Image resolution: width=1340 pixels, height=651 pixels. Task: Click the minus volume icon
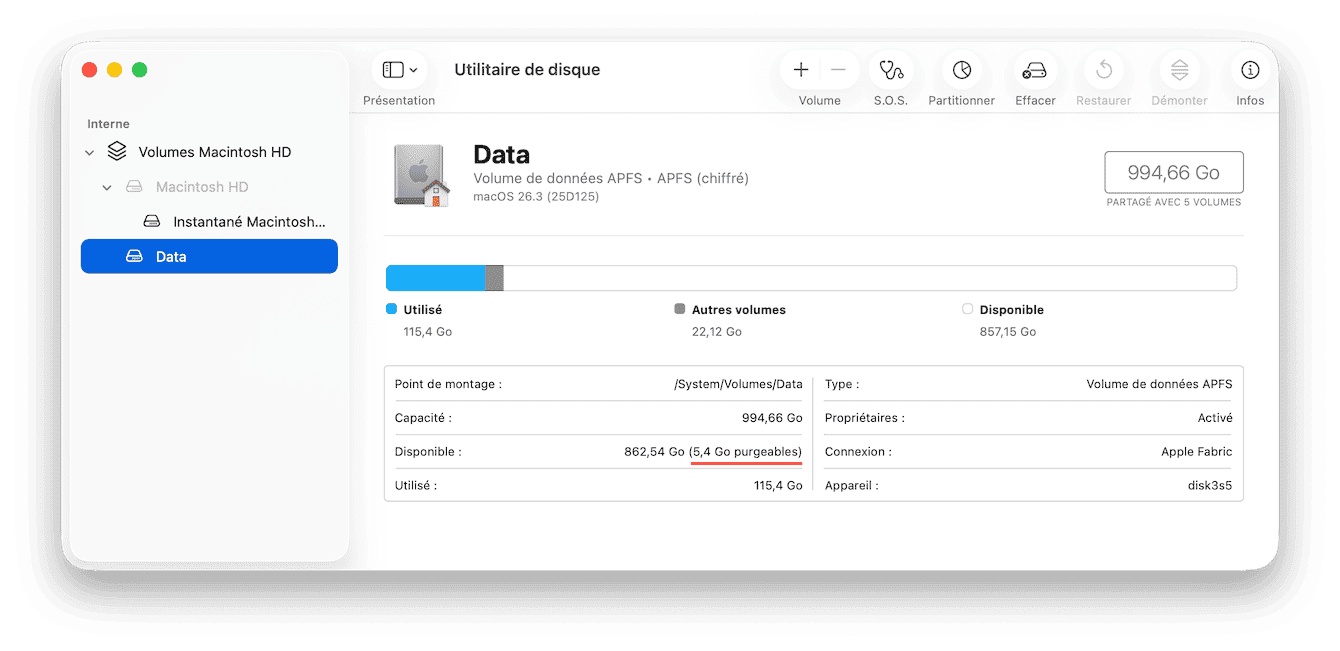[837, 69]
